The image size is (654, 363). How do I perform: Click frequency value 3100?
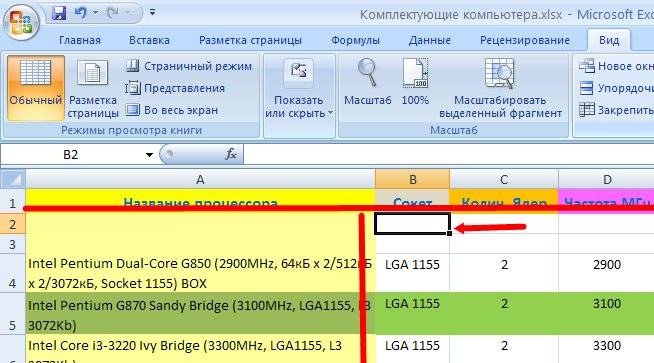click(x=607, y=304)
